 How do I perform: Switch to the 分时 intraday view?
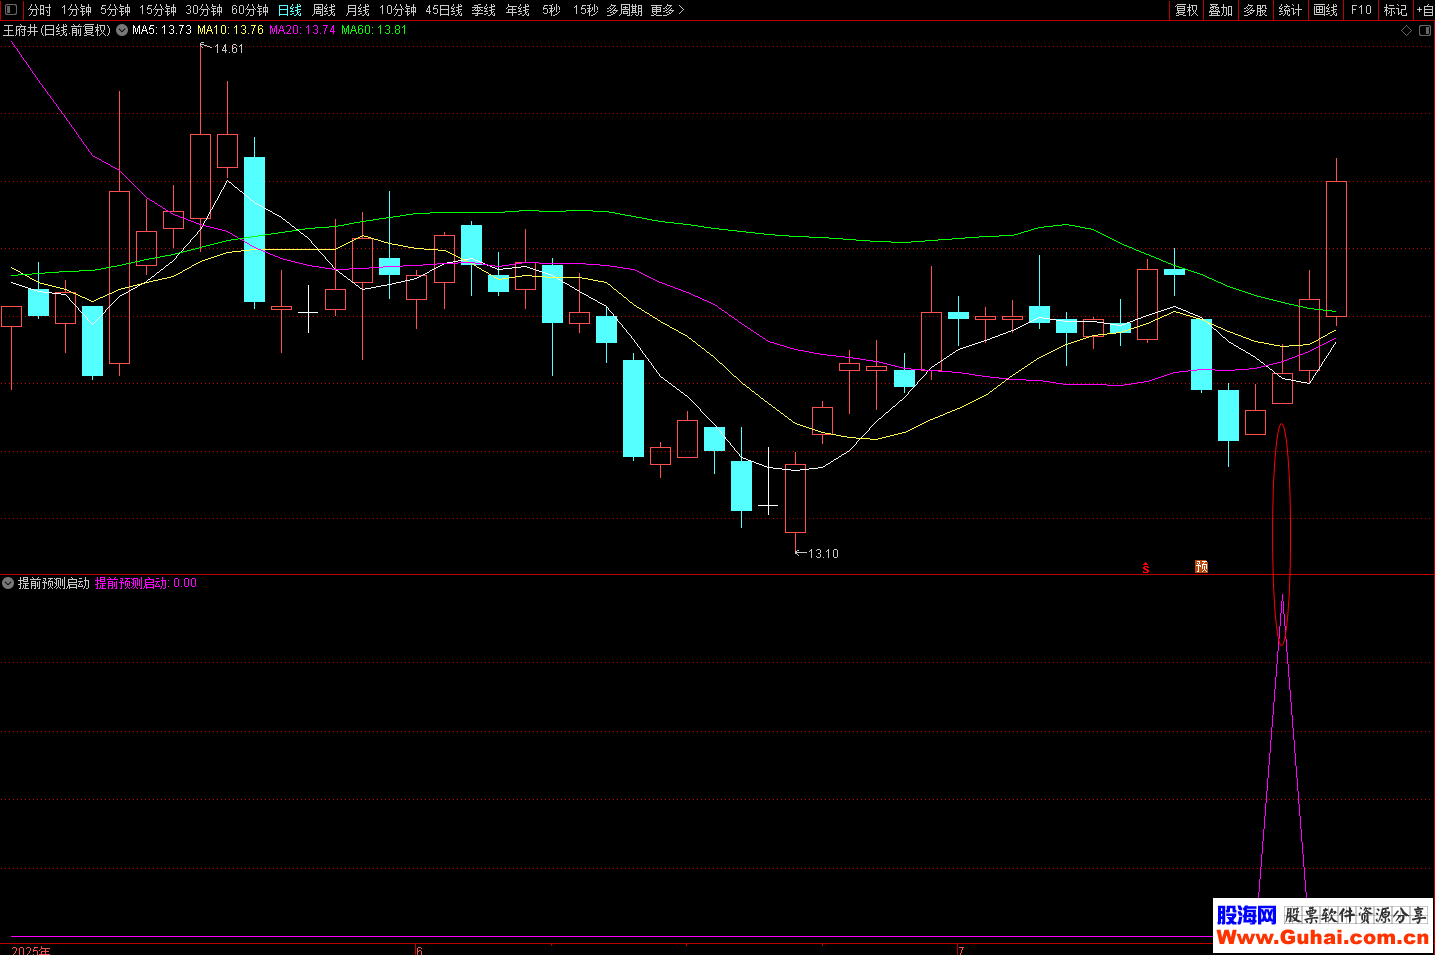coord(39,10)
